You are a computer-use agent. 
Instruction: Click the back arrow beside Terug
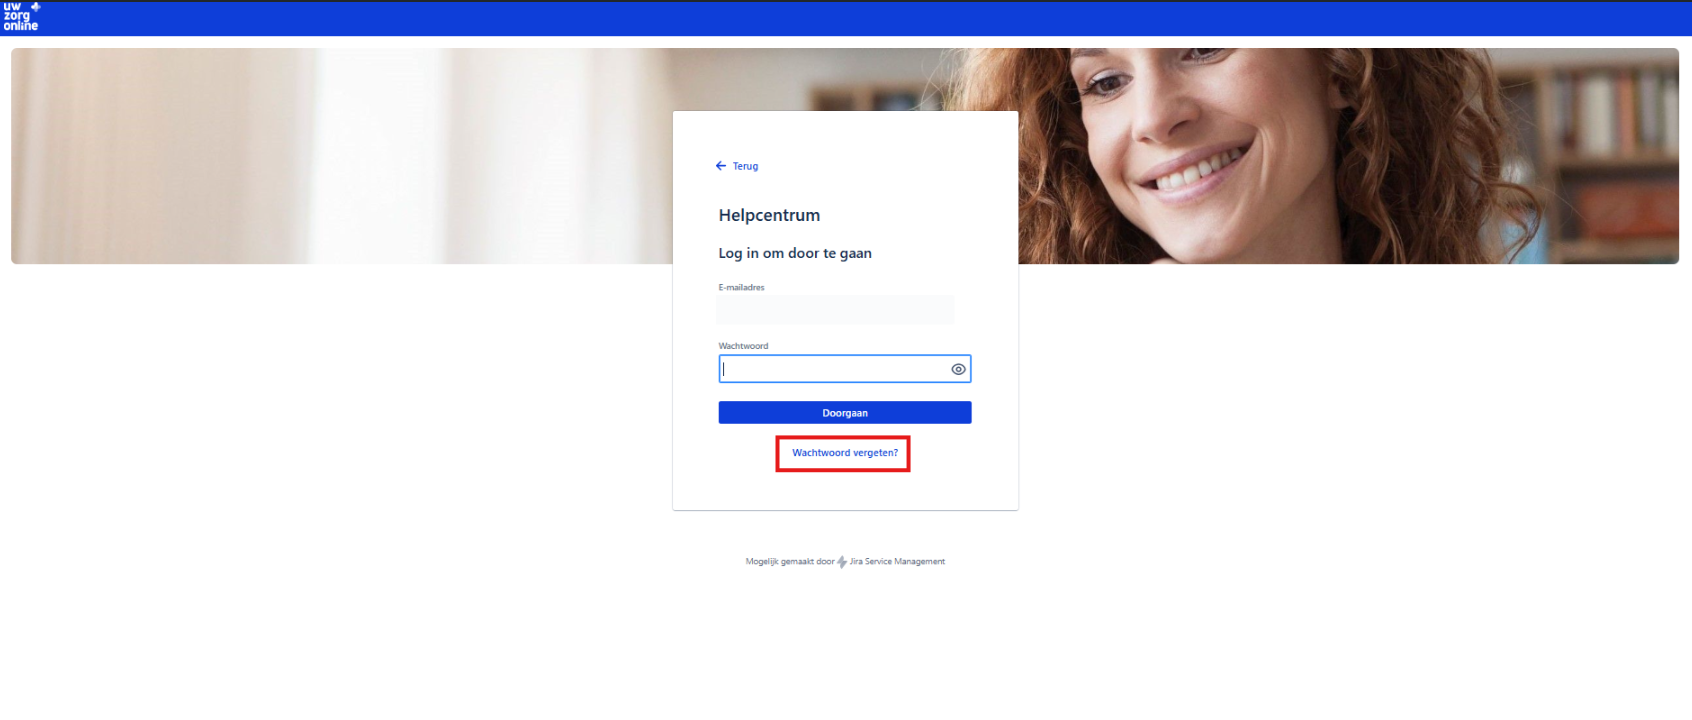(x=720, y=166)
